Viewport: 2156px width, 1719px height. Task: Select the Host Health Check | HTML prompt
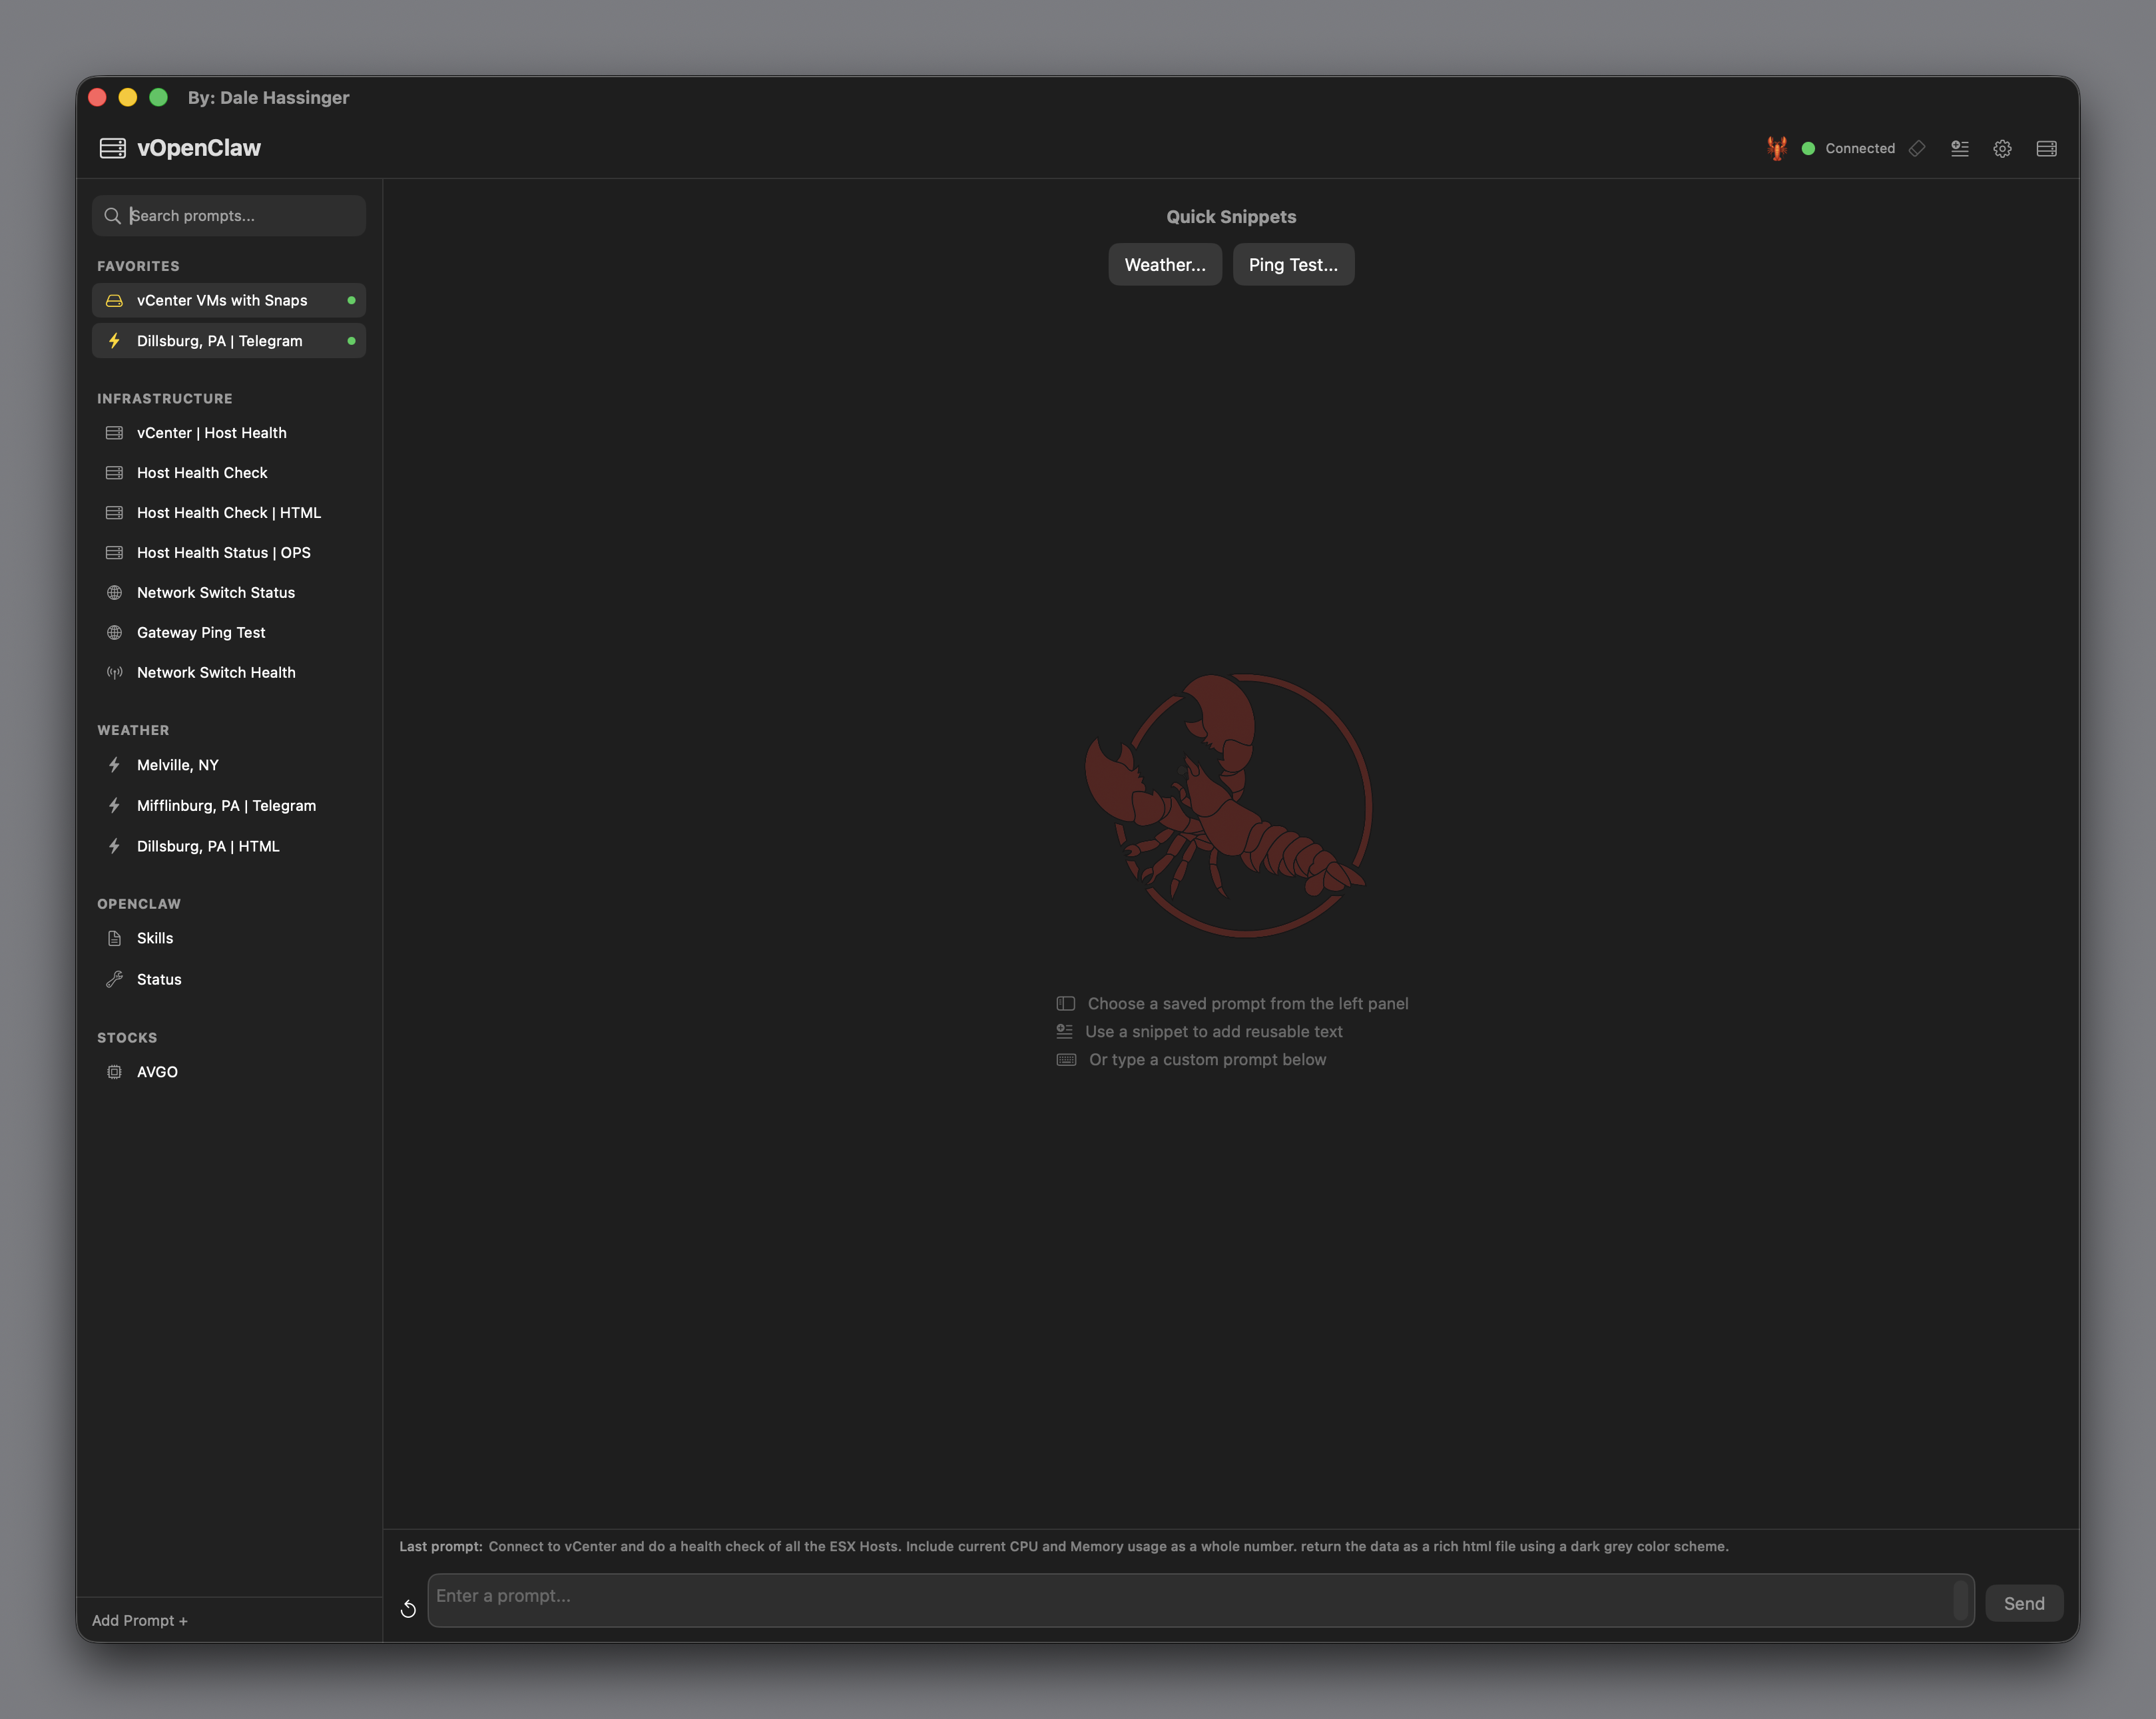point(228,512)
